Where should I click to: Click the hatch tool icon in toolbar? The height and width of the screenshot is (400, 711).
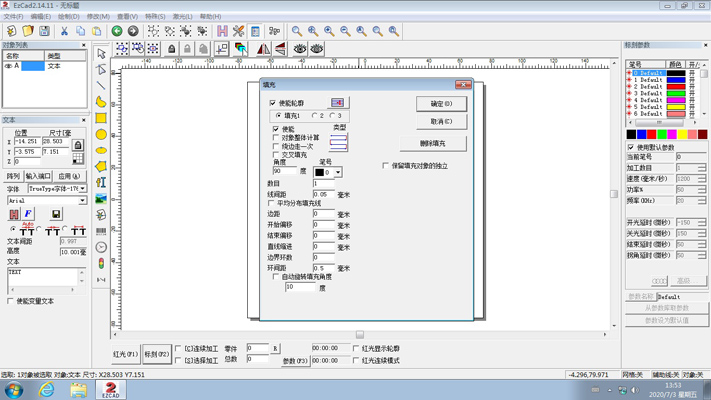pos(222,31)
